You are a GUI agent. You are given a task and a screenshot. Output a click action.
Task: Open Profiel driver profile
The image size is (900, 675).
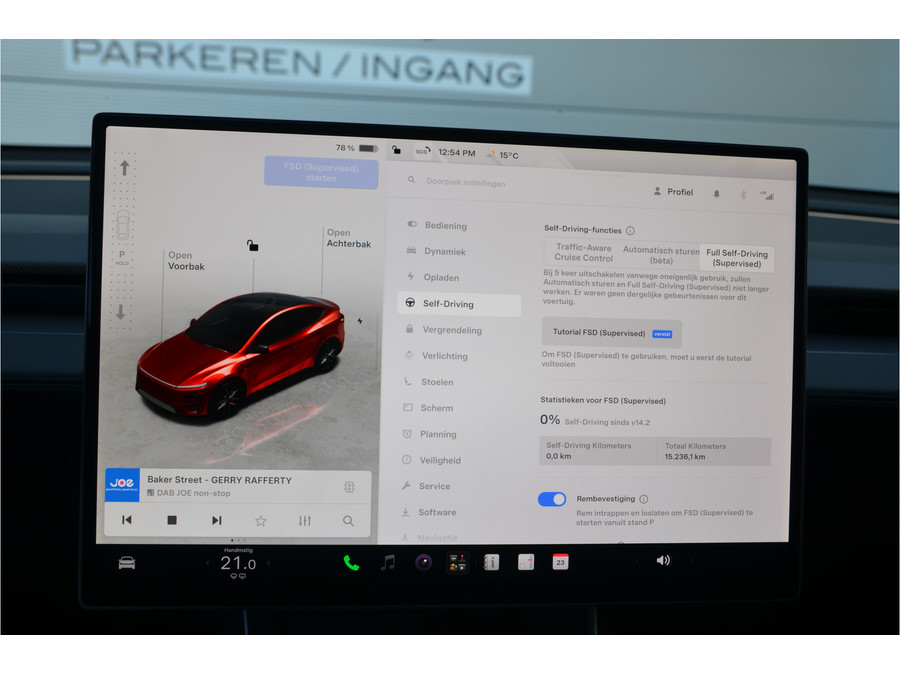pos(673,192)
